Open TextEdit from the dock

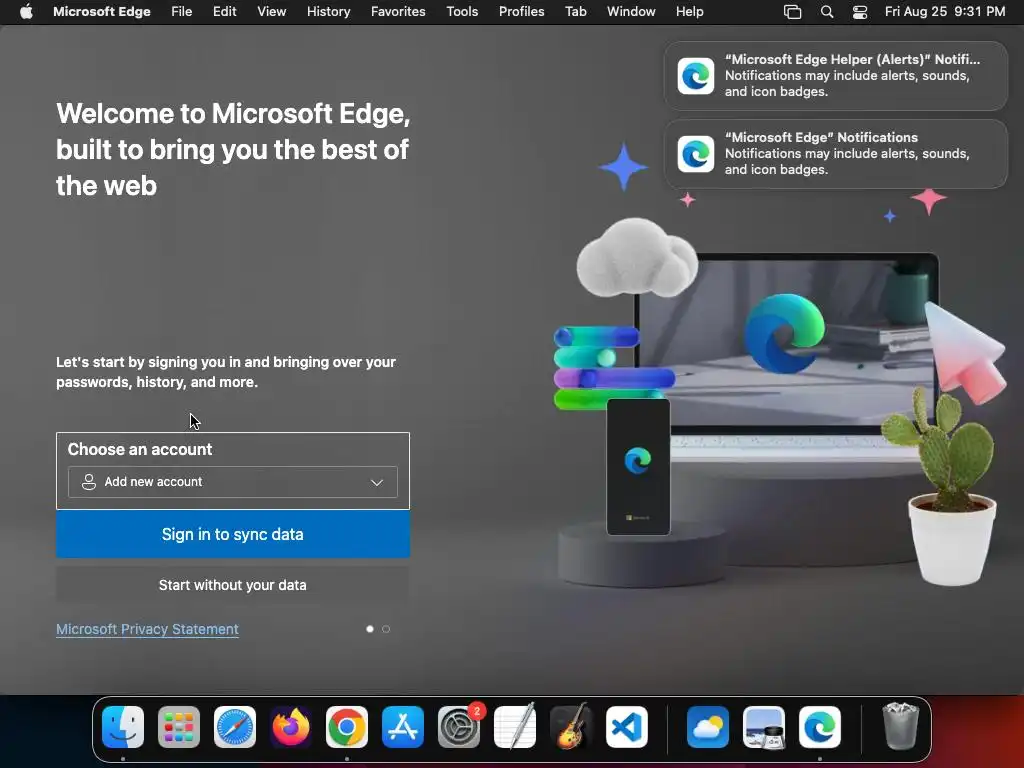coord(515,727)
